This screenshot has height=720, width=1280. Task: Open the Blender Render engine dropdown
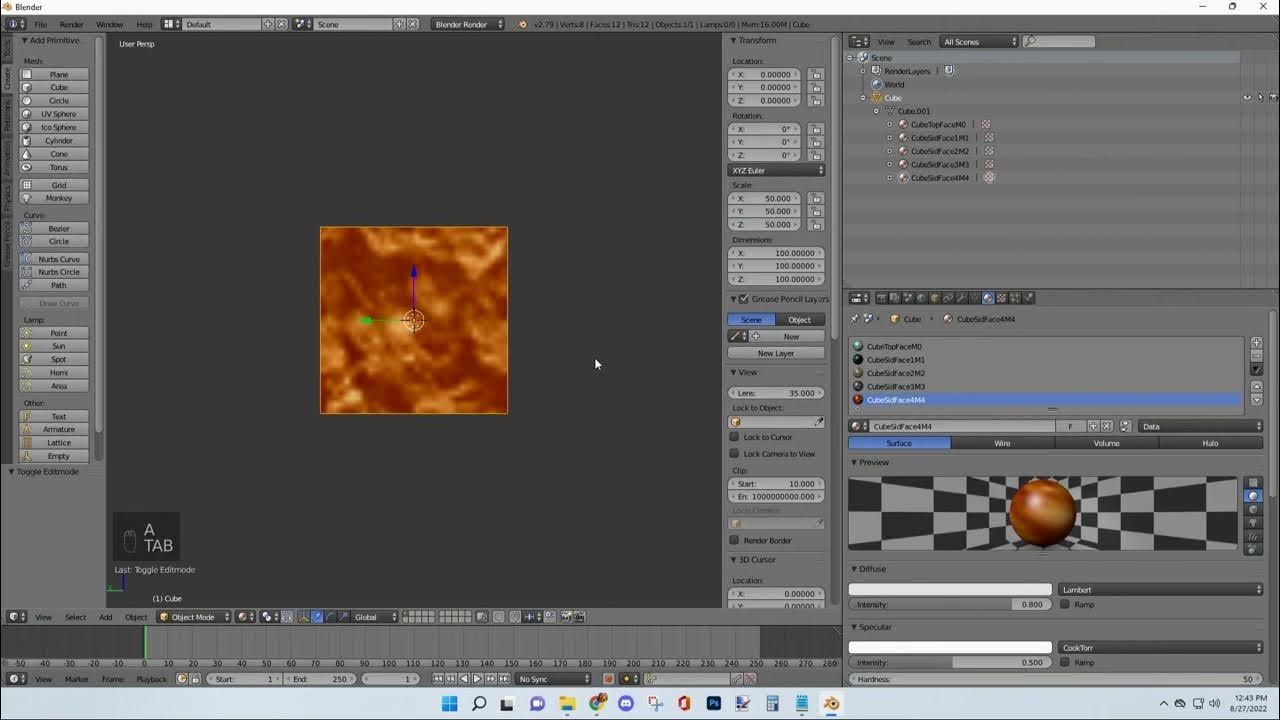(x=468, y=24)
